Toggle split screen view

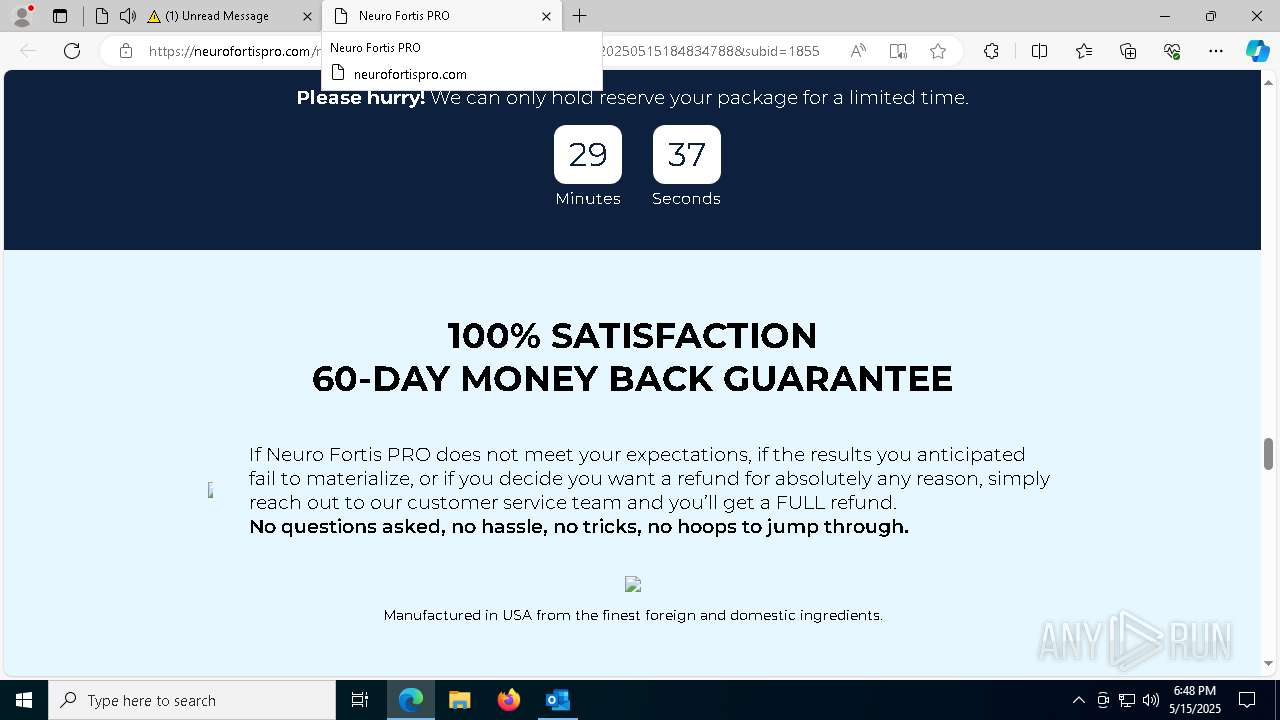tap(1039, 51)
